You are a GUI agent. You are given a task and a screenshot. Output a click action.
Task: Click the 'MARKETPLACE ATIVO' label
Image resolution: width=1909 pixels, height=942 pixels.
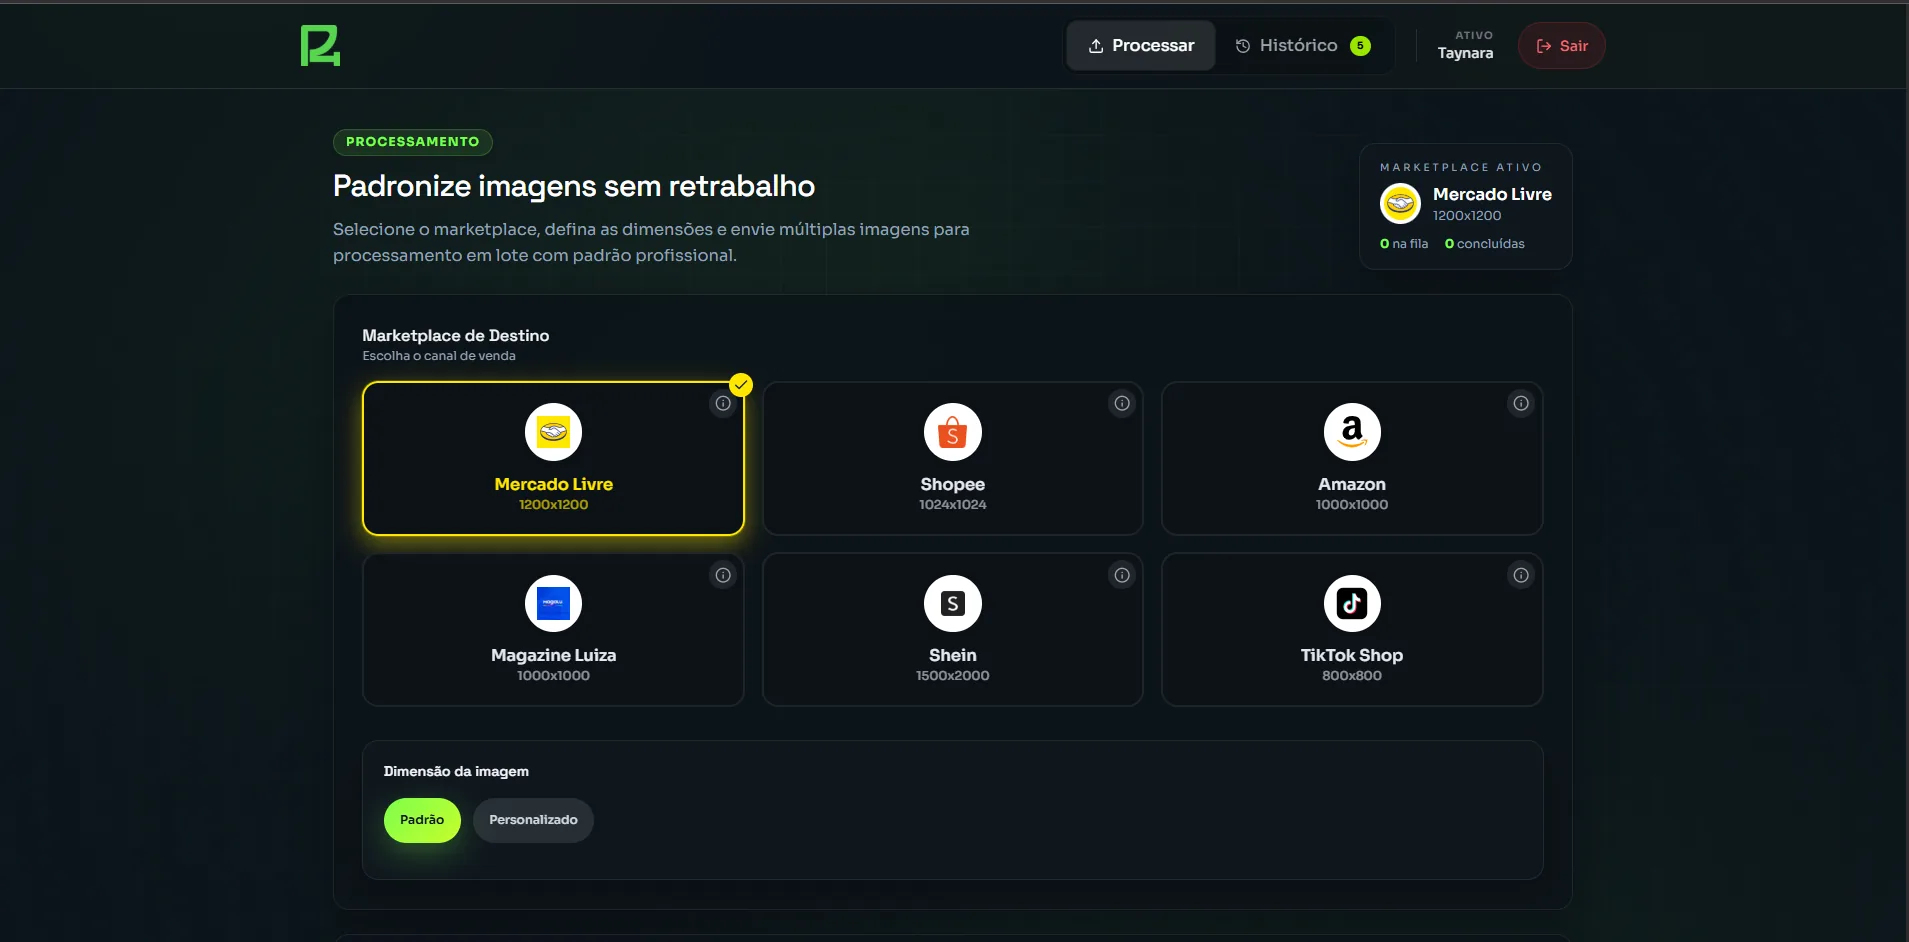pyautogui.click(x=1461, y=168)
